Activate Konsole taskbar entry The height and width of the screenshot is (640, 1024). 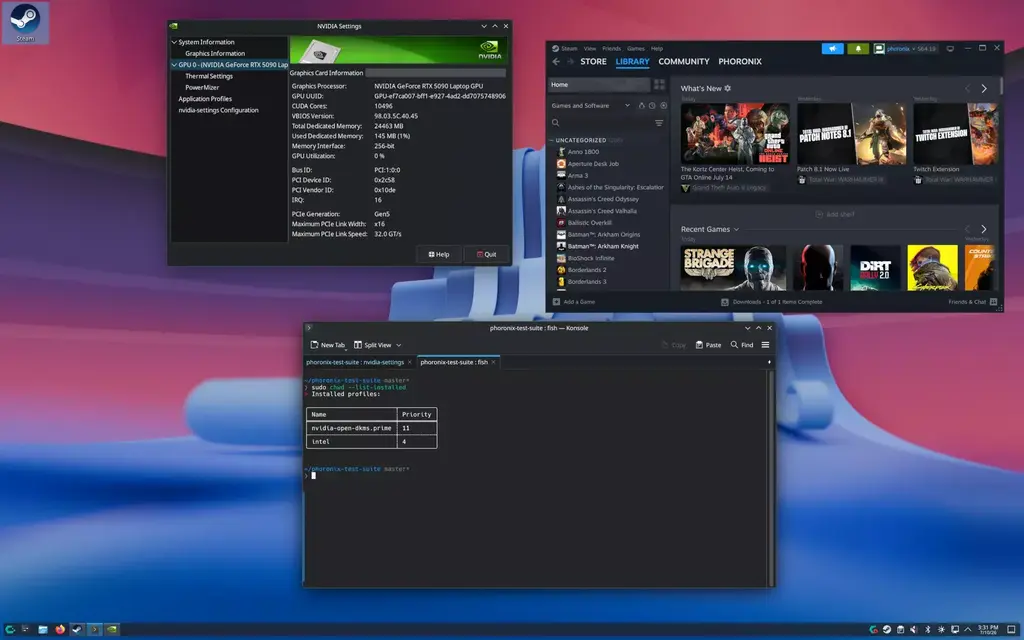point(95,630)
